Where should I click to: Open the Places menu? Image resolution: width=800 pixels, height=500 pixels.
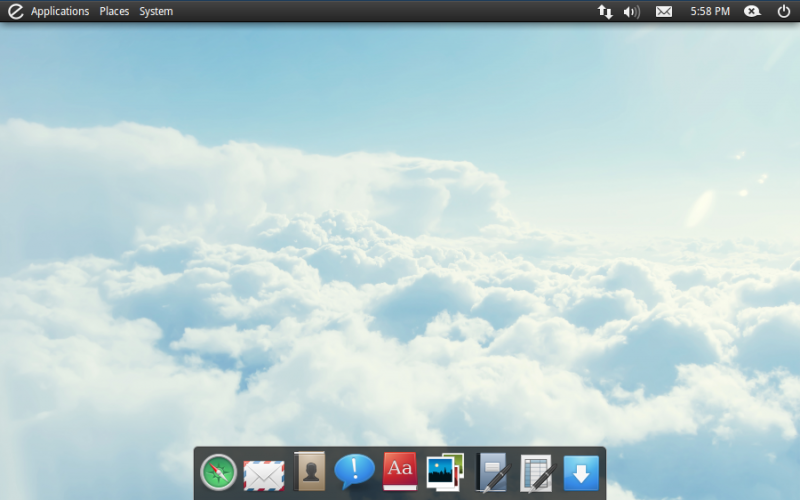tap(114, 11)
